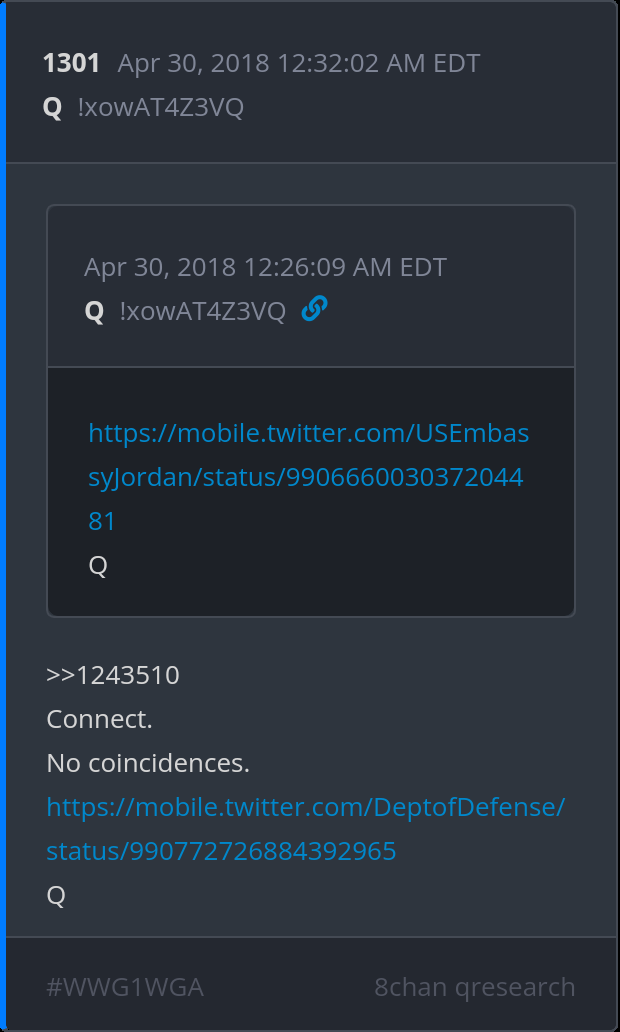Click the Q author name inside the quoted post

coord(95,312)
